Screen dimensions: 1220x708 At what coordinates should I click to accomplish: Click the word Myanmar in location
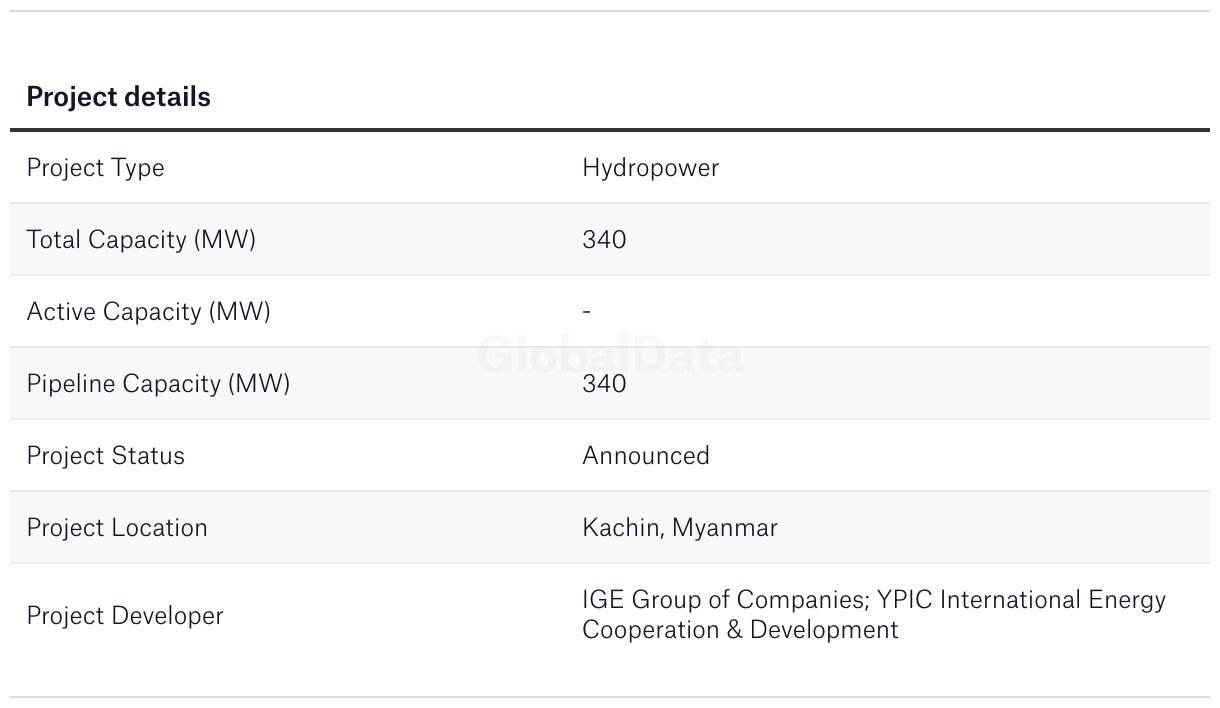click(x=725, y=528)
